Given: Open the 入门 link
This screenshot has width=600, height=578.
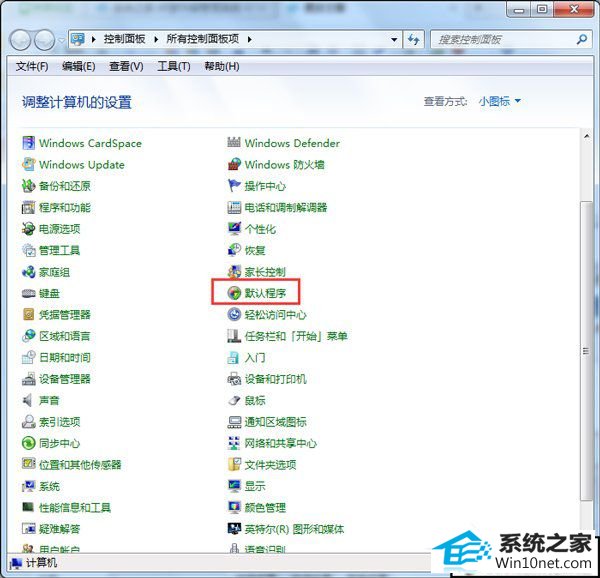Looking at the screenshot, I should (255, 358).
